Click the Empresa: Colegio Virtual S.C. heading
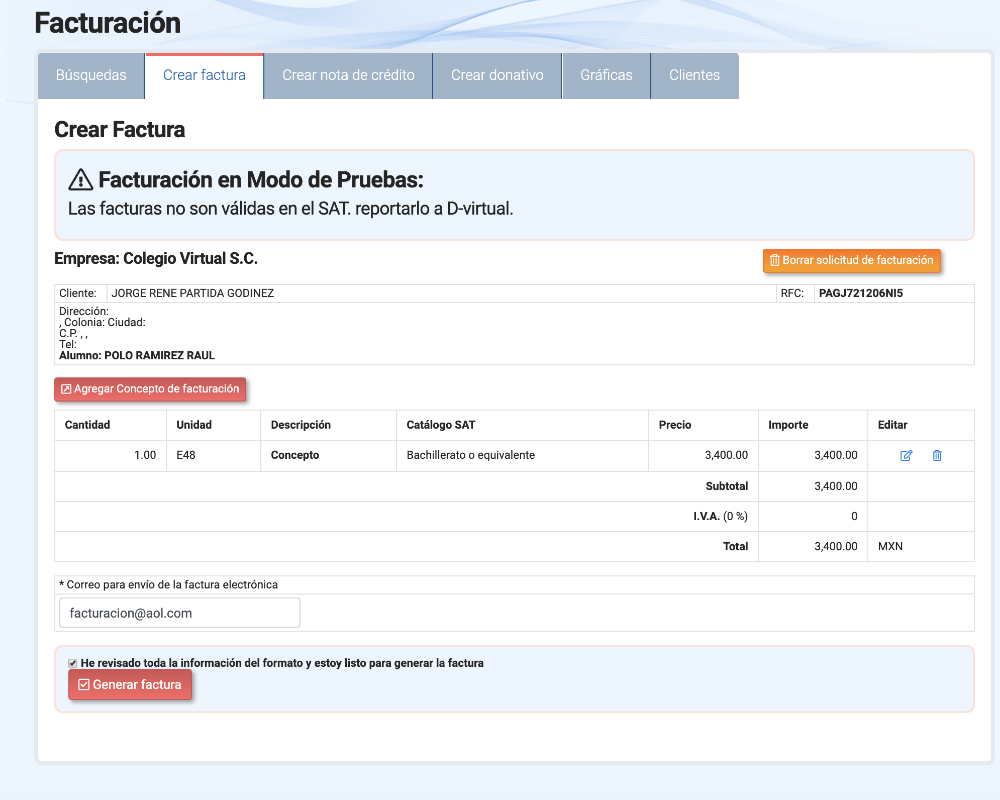This screenshot has width=1000, height=800. pos(156,258)
